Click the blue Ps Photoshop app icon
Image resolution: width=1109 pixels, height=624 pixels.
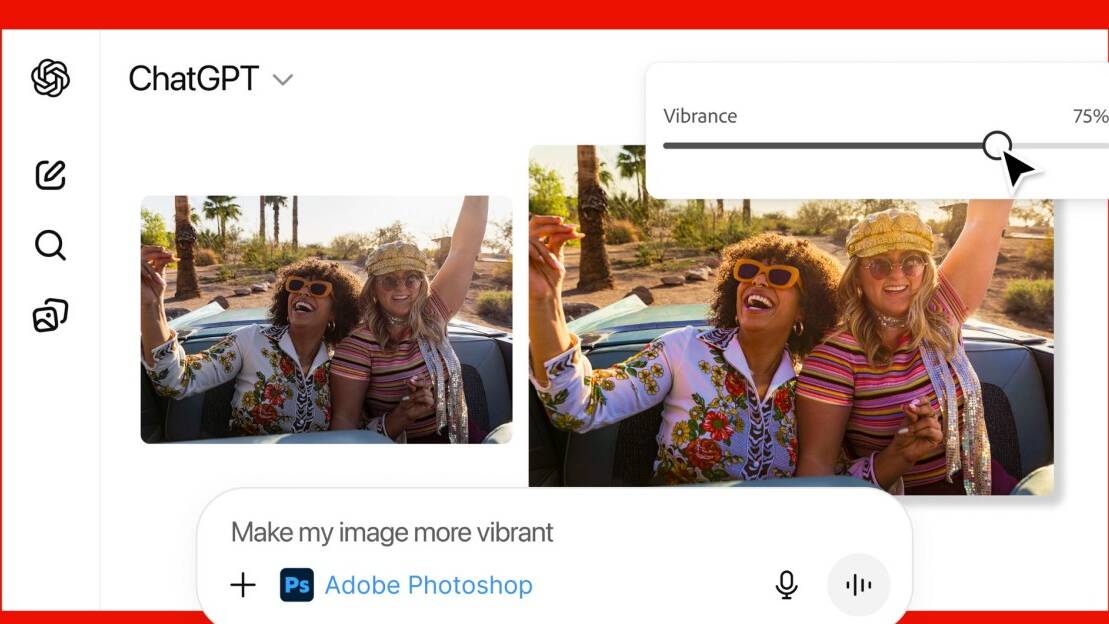tap(297, 585)
